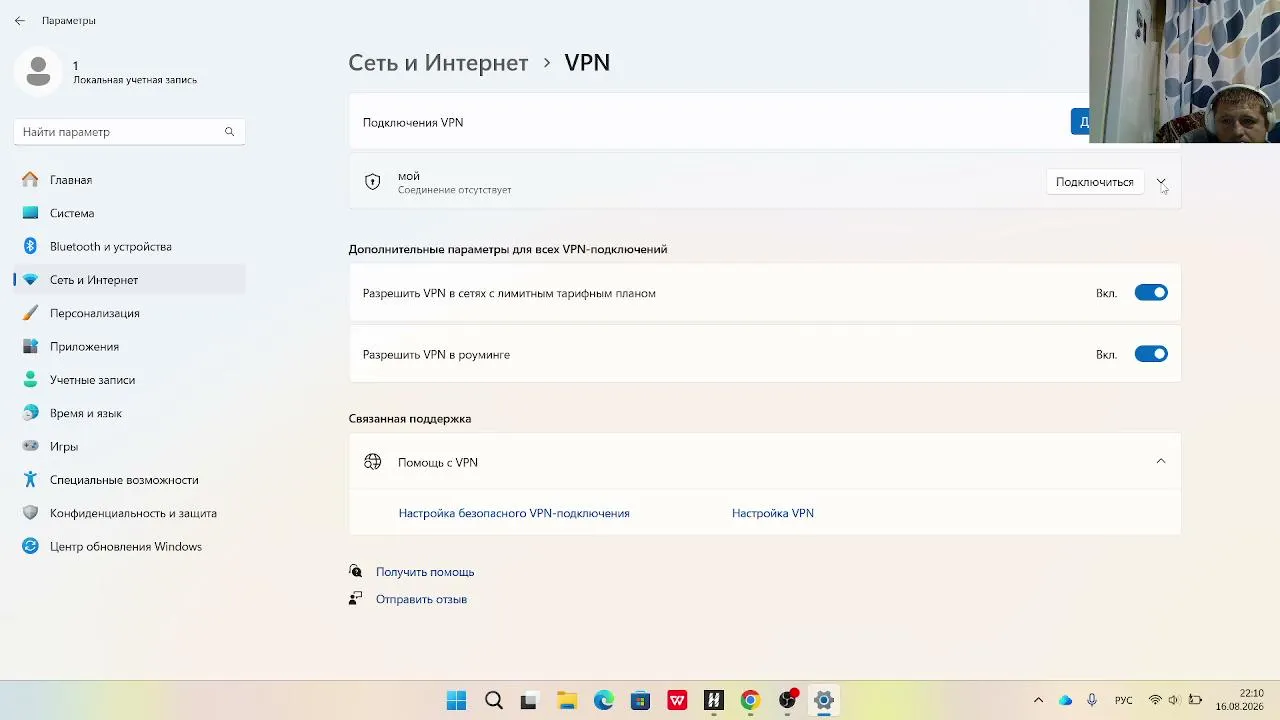Click the microphone tray icon
Screen dimensions: 1280x720
point(1092,700)
